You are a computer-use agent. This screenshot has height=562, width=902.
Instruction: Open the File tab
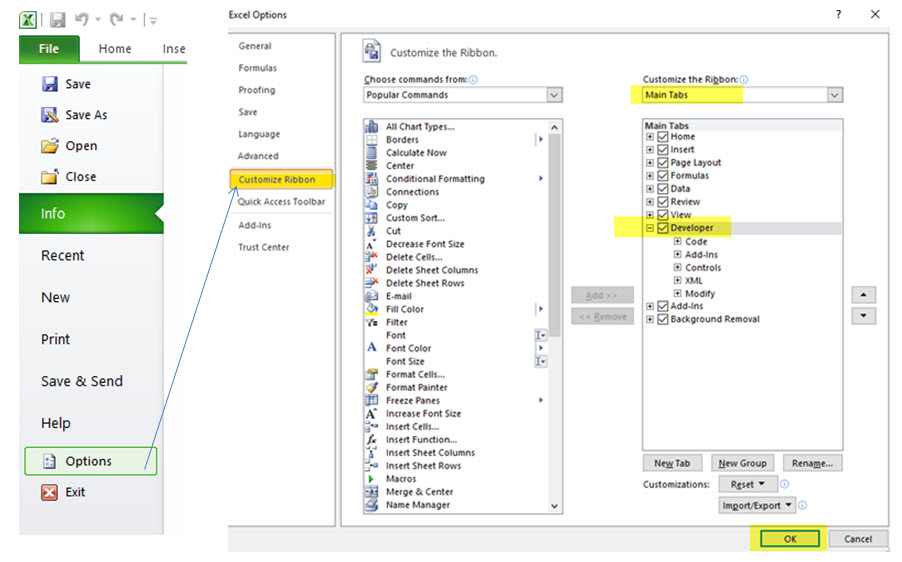pyautogui.click(x=49, y=49)
